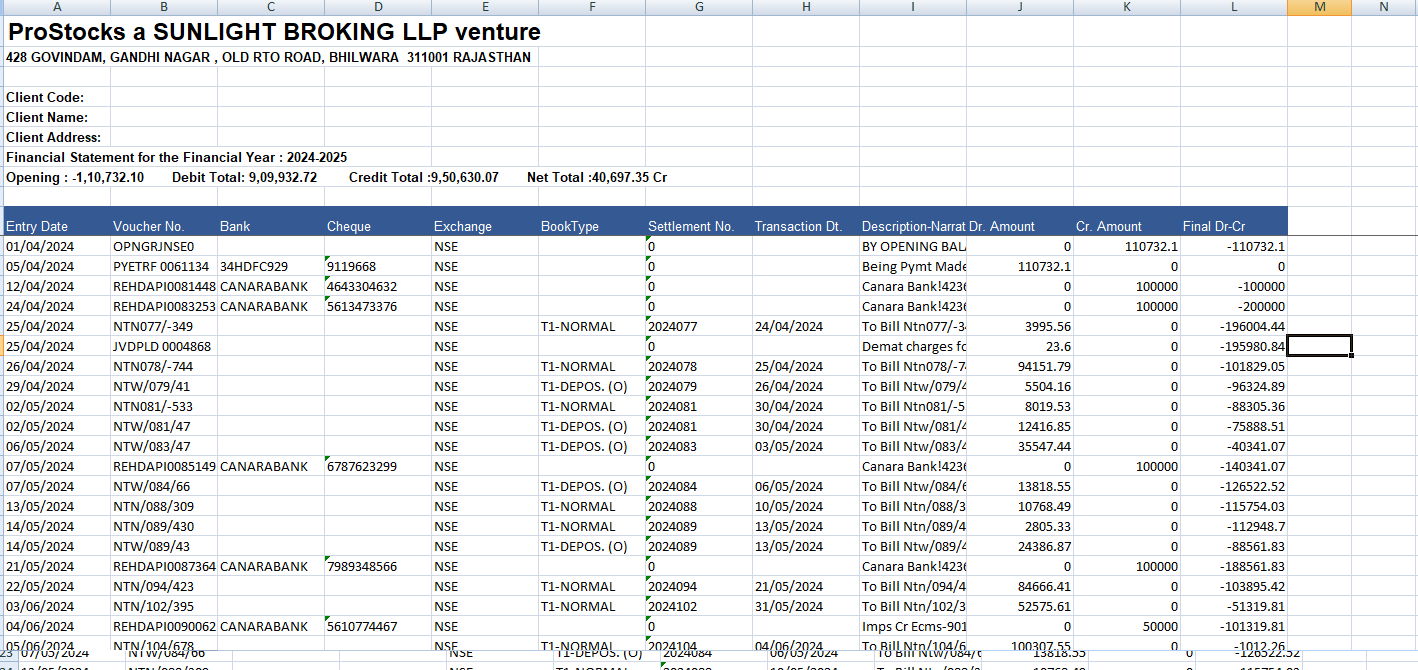Image resolution: width=1418 pixels, height=670 pixels.
Task: Click the 'Imps Cr Ecms-901' description cell
Action: pyautogui.click(x=913, y=626)
